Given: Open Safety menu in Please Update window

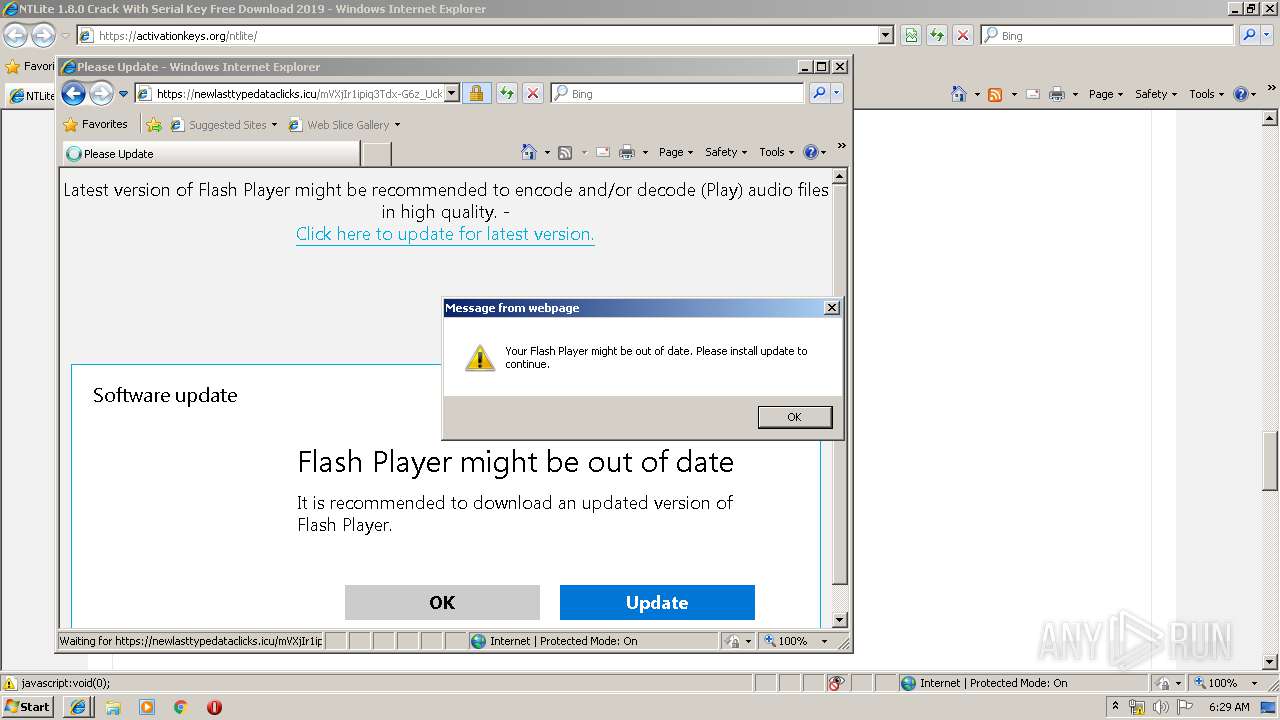Looking at the screenshot, I should click(x=725, y=152).
